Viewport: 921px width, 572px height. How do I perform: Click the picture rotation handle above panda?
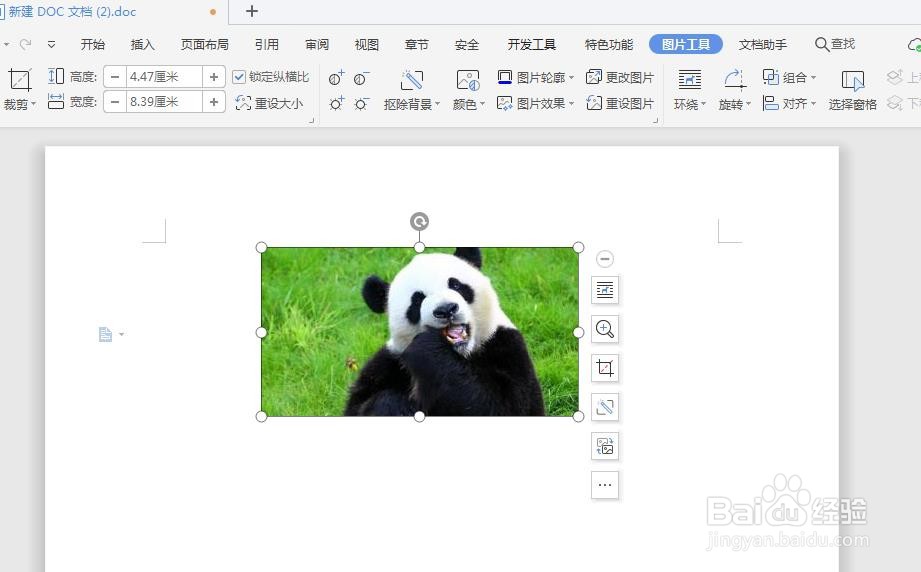click(x=419, y=221)
